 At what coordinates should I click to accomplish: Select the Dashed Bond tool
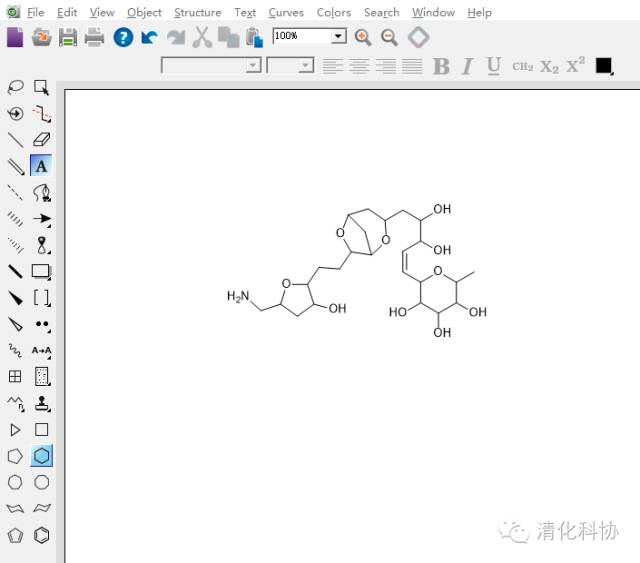coord(16,192)
